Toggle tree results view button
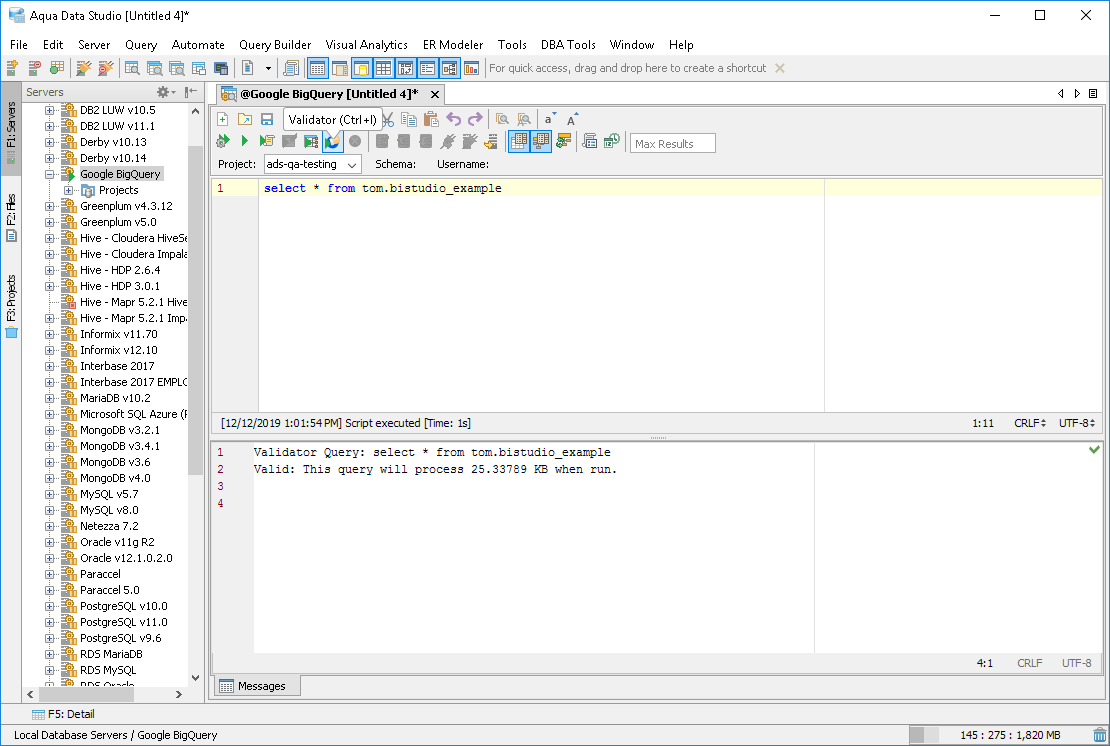The image size is (1110, 746). tap(541, 142)
